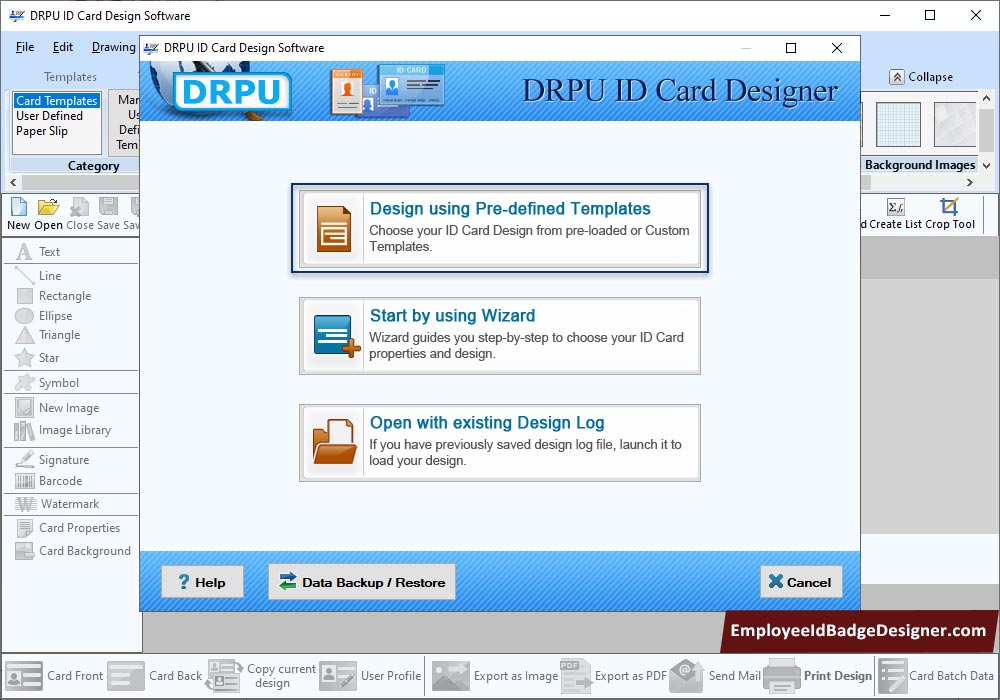This screenshot has height=700, width=1000.
Task: Click ribbon horizontal scroll left arrow
Action: (13, 182)
